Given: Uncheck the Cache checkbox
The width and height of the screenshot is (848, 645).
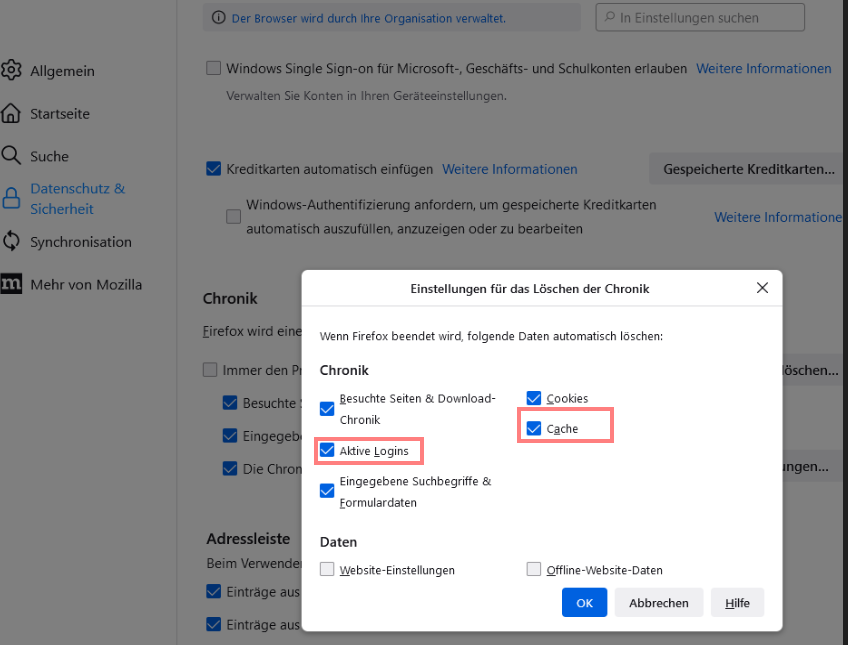Looking at the screenshot, I should pos(534,429).
